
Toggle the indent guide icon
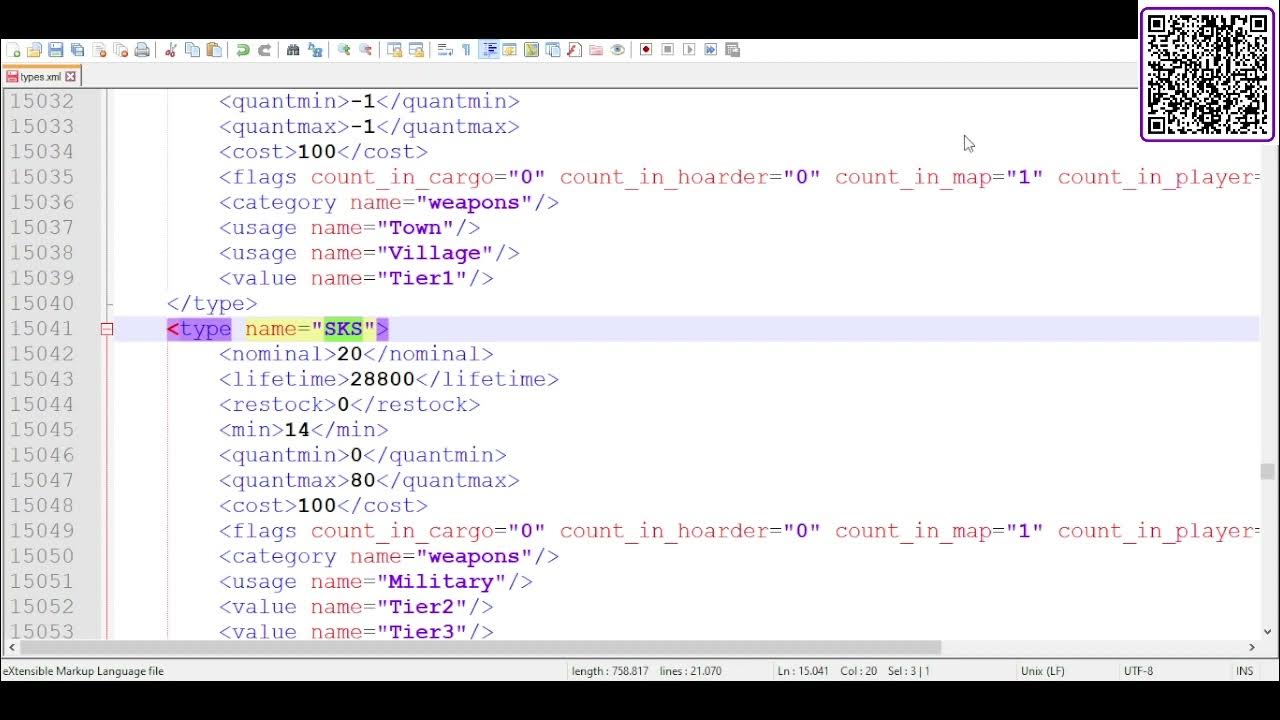pos(489,50)
